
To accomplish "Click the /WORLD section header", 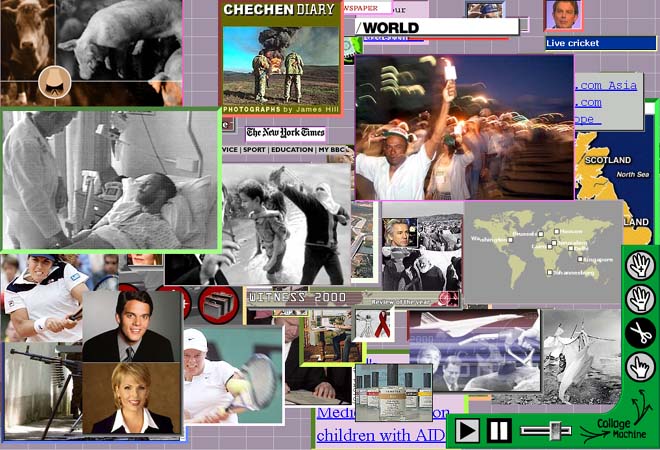I will click(x=437, y=27).
